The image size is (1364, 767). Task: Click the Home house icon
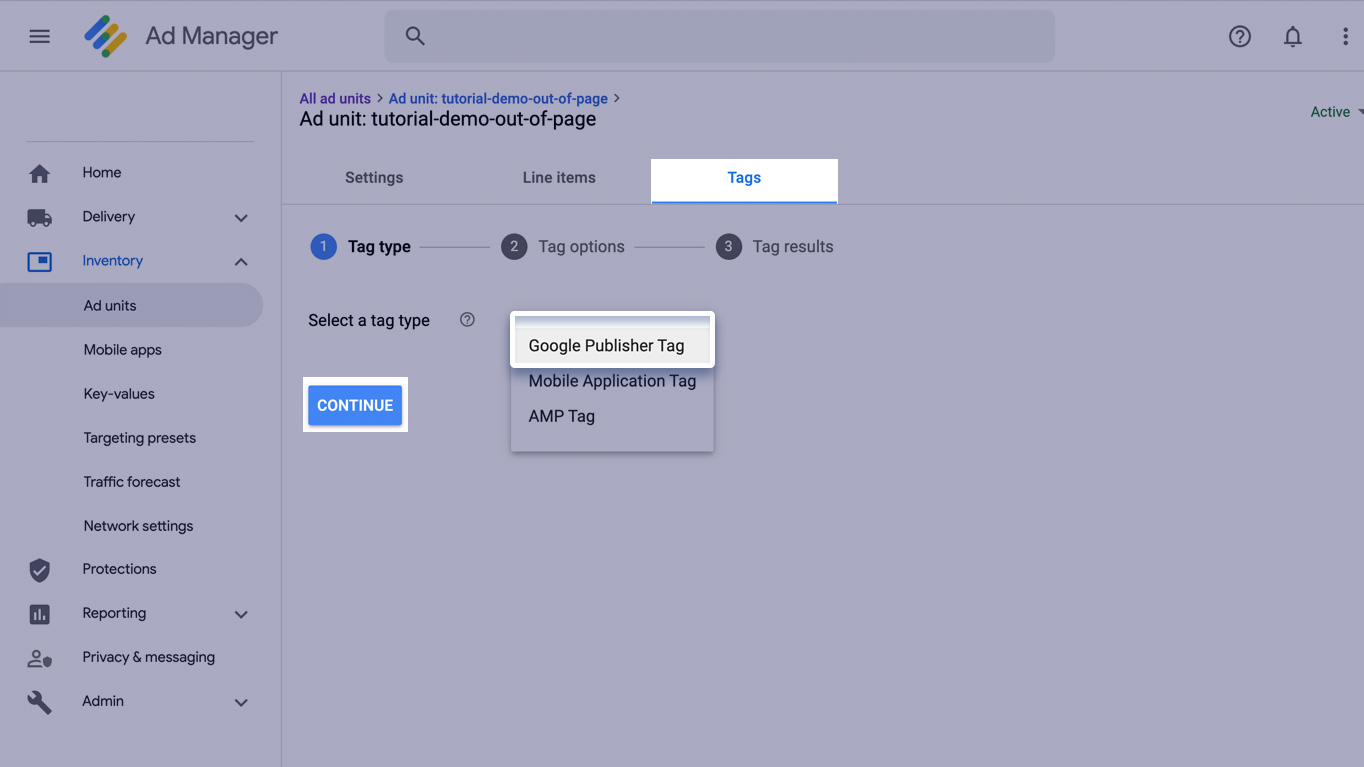coord(39,173)
